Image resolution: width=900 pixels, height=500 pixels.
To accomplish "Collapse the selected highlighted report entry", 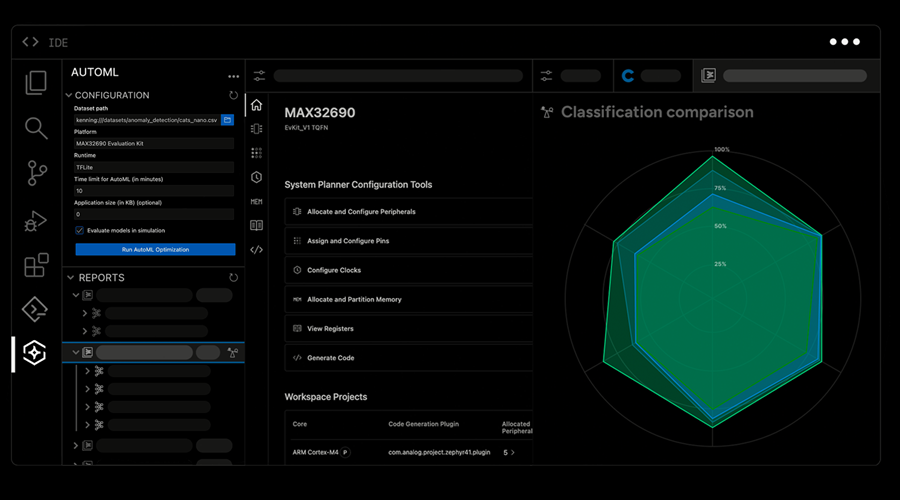I will point(76,352).
